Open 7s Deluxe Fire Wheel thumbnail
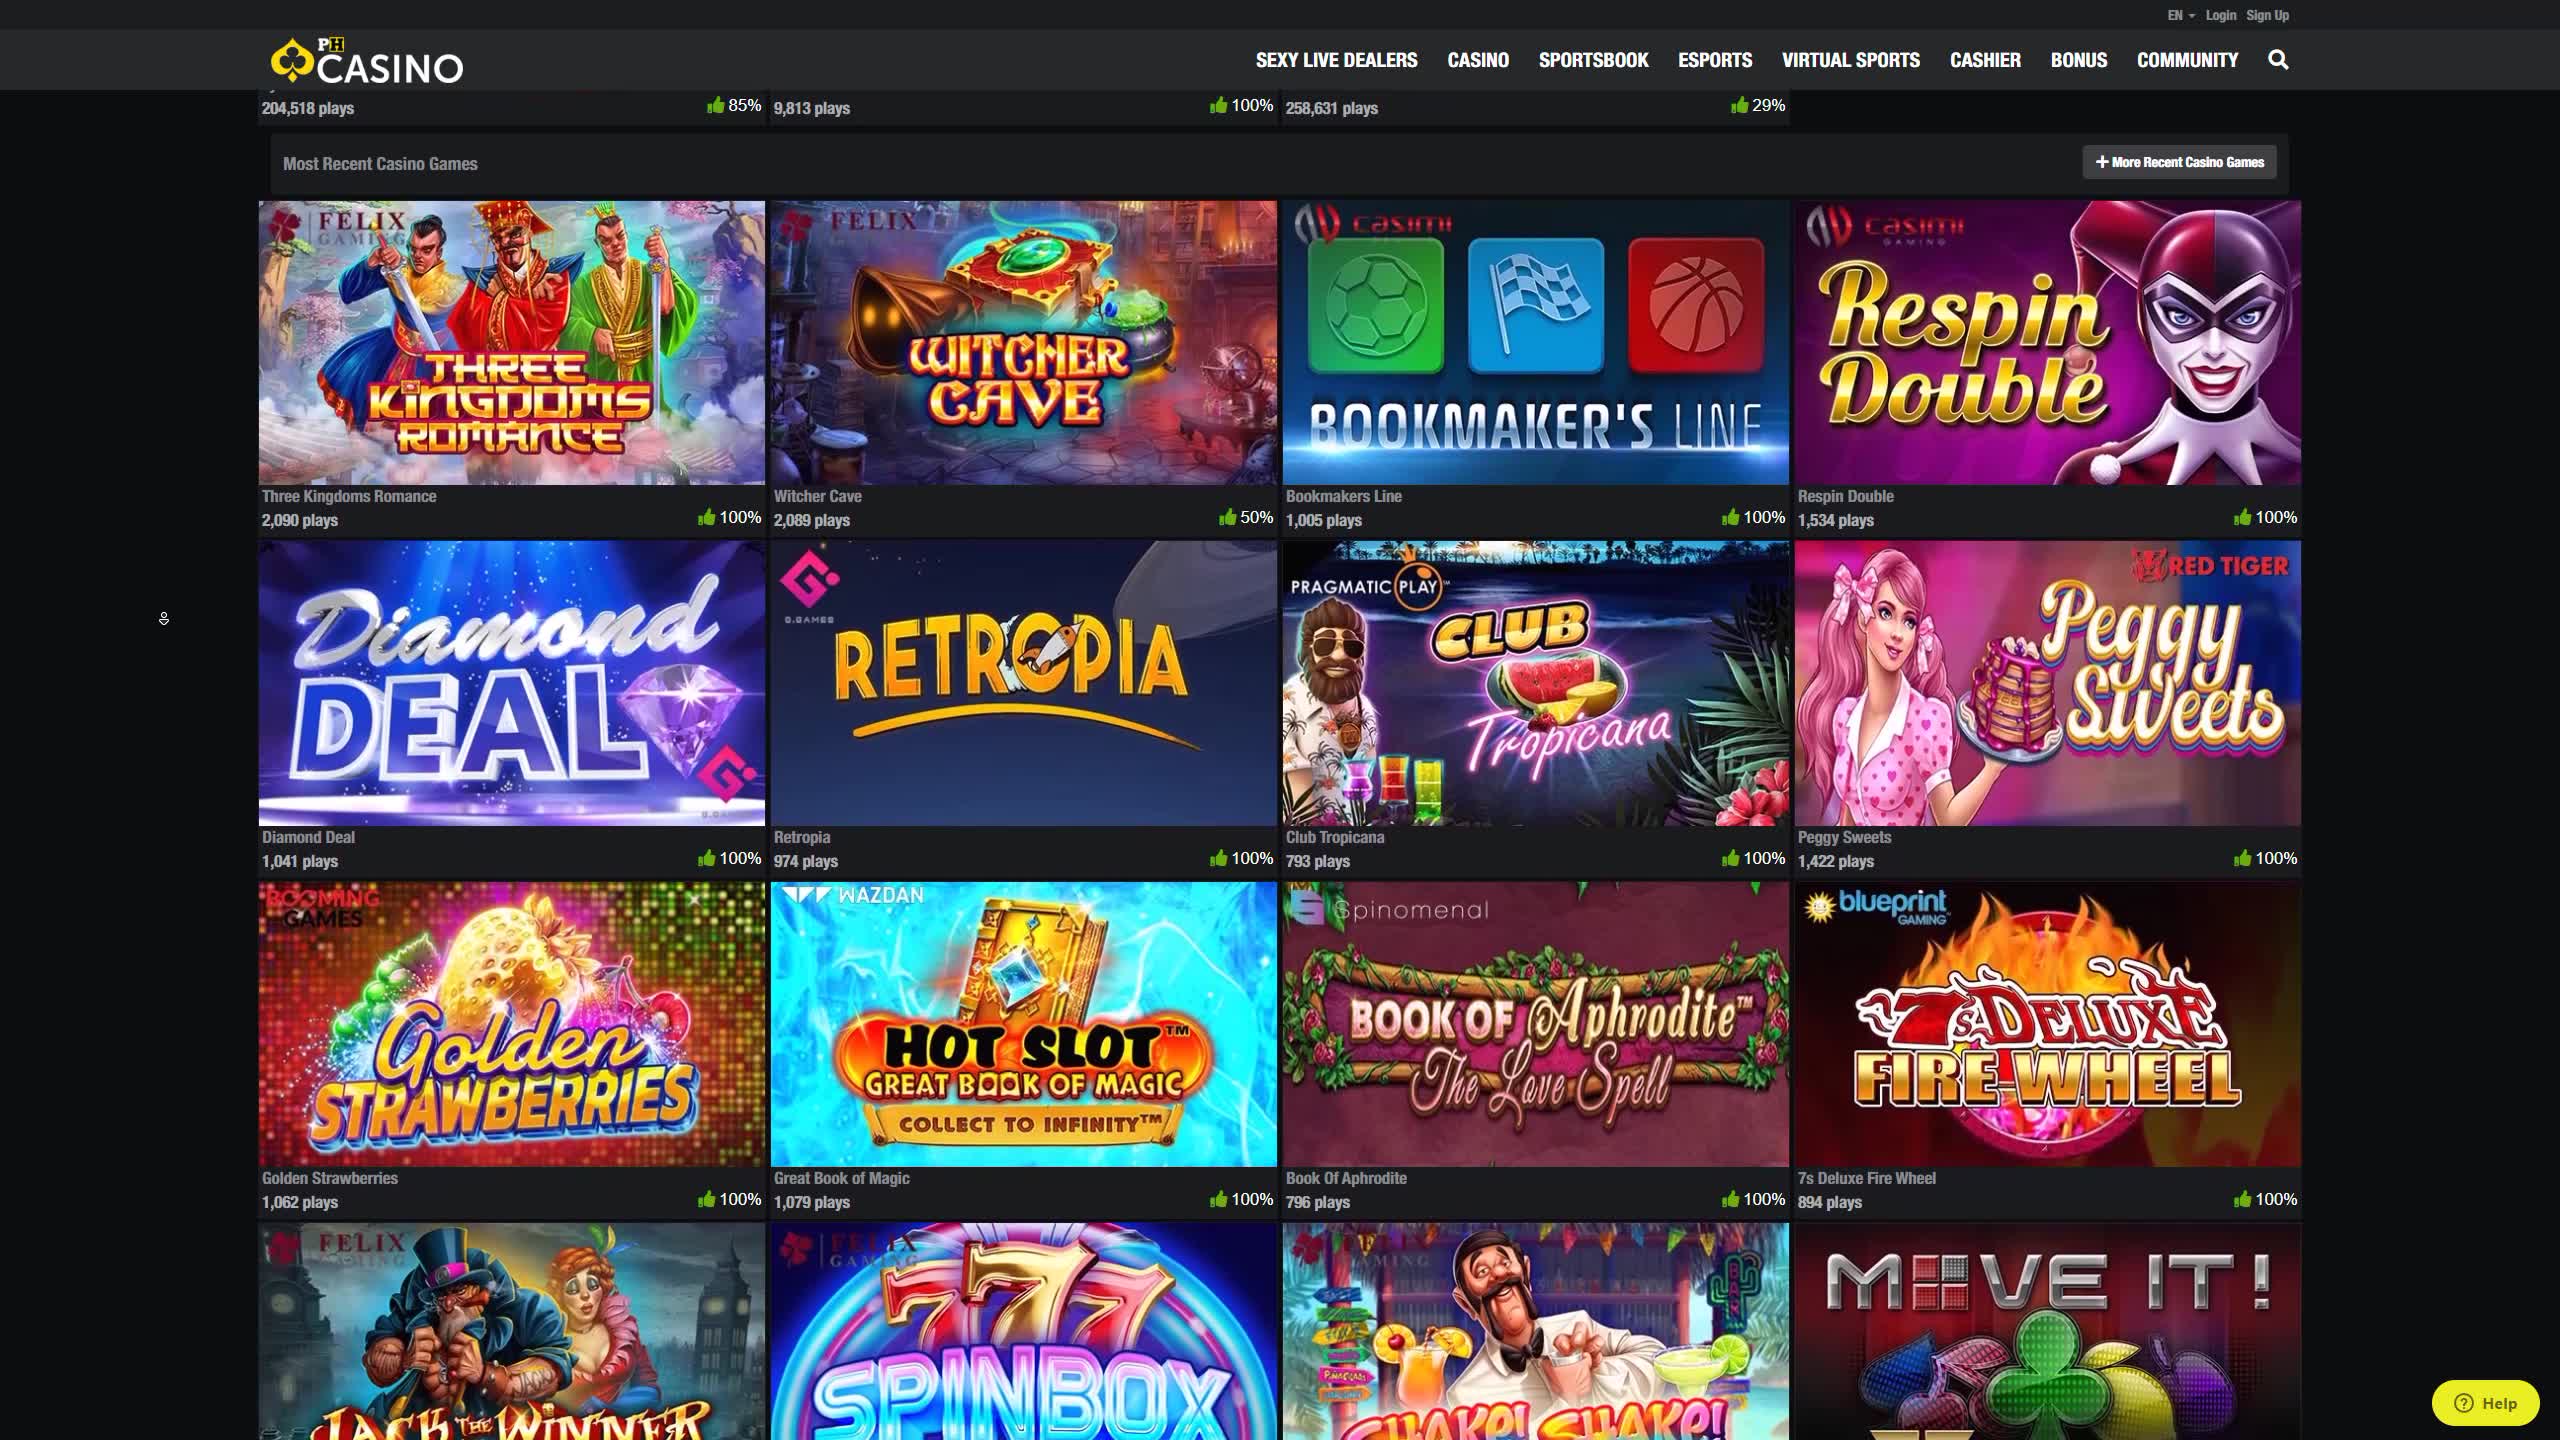Viewport: 2560px width, 1440px height. tap(2048, 1025)
